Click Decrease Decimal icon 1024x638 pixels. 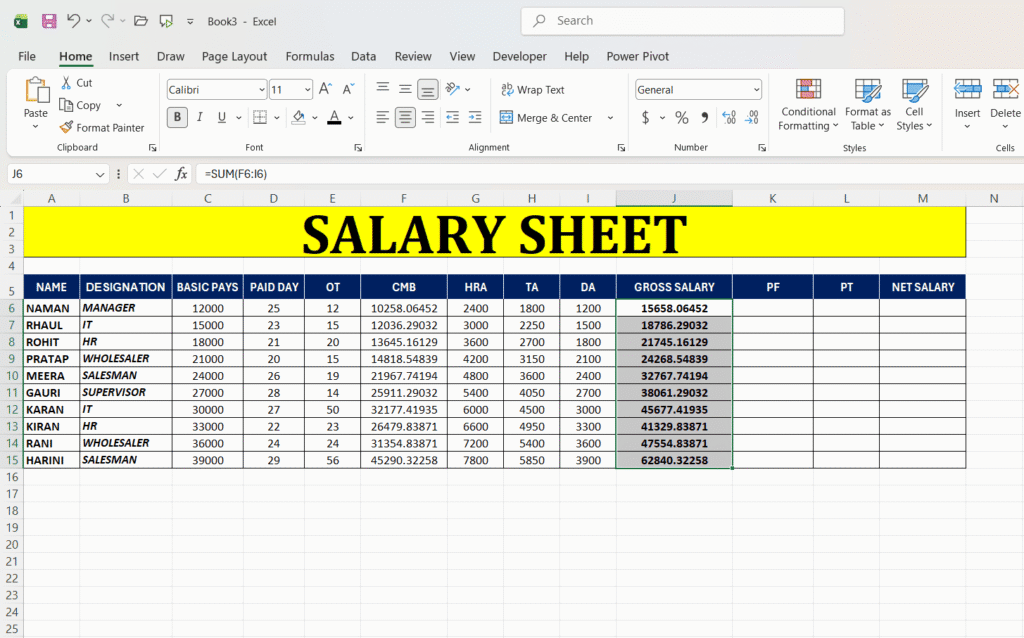tap(752, 118)
